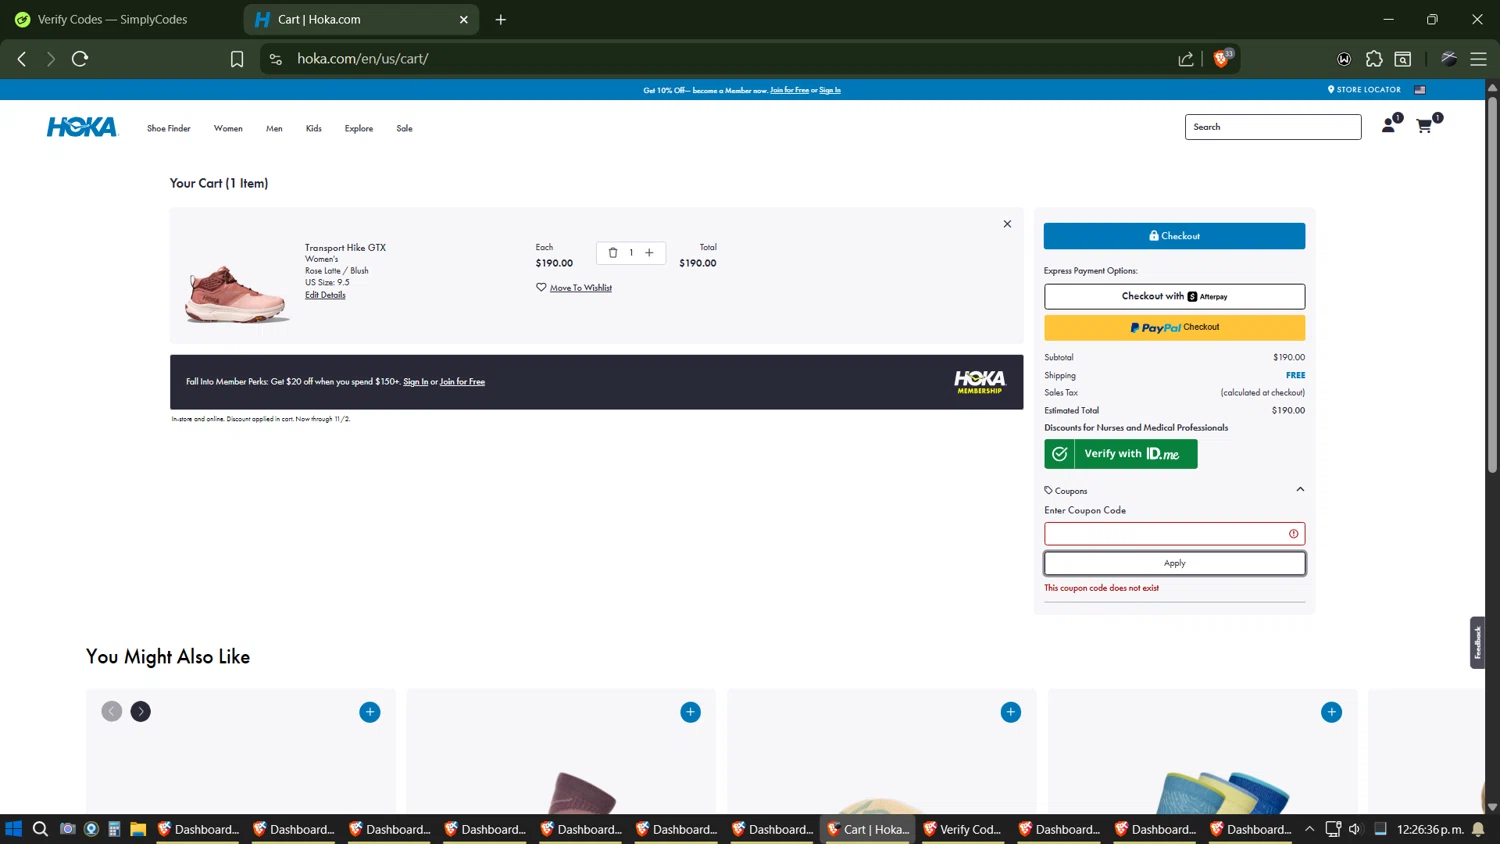This screenshot has width=1500, height=844.
Task: Reload the page
Action: [80, 59]
